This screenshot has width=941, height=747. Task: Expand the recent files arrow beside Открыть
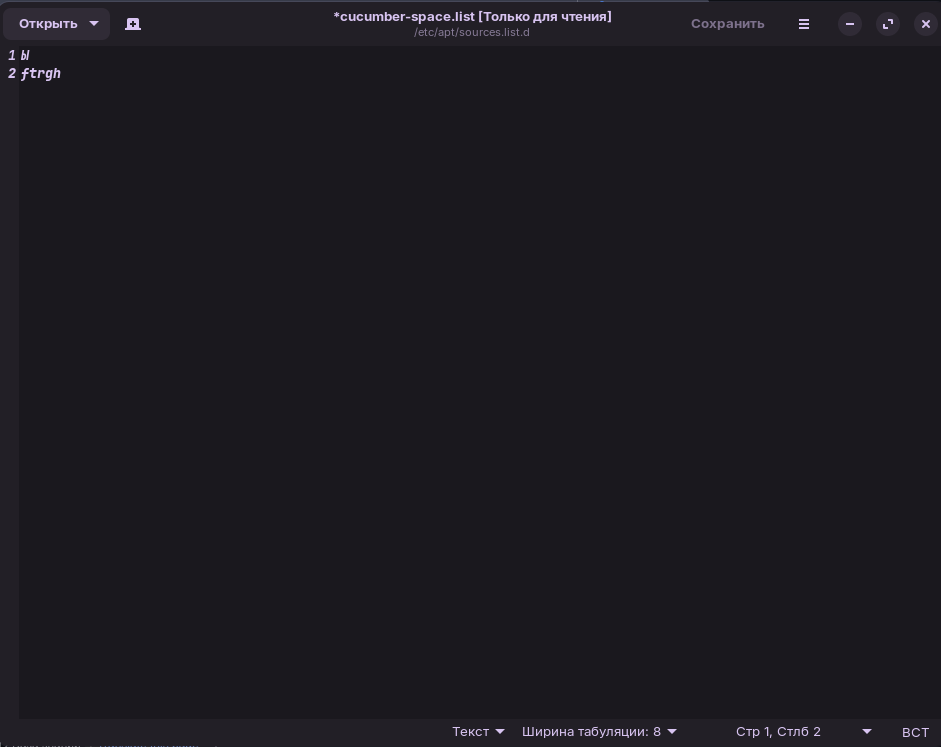(x=94, y=24)
